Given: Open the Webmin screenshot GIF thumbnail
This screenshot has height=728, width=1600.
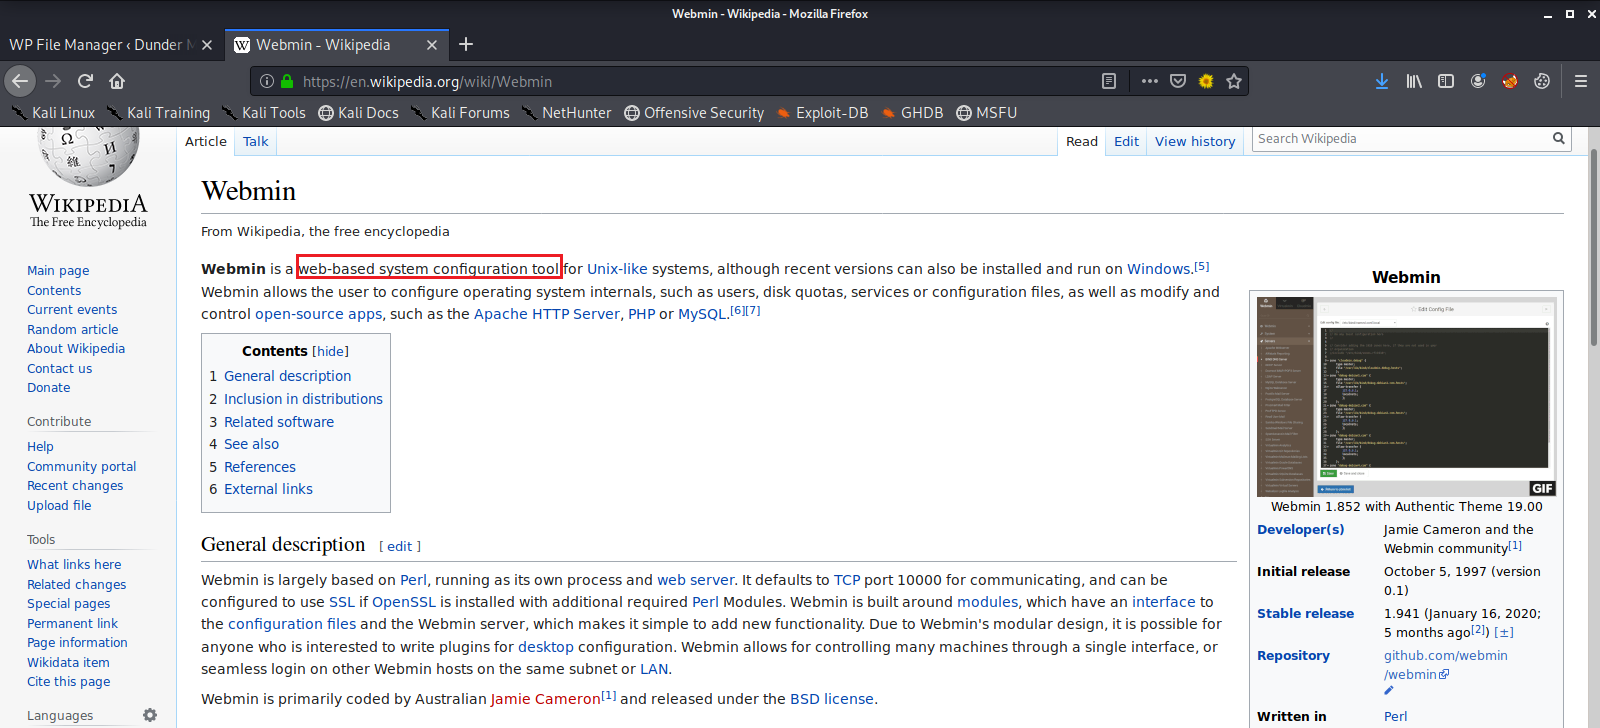Looking at the screenshot, I should pos(1406,396).
